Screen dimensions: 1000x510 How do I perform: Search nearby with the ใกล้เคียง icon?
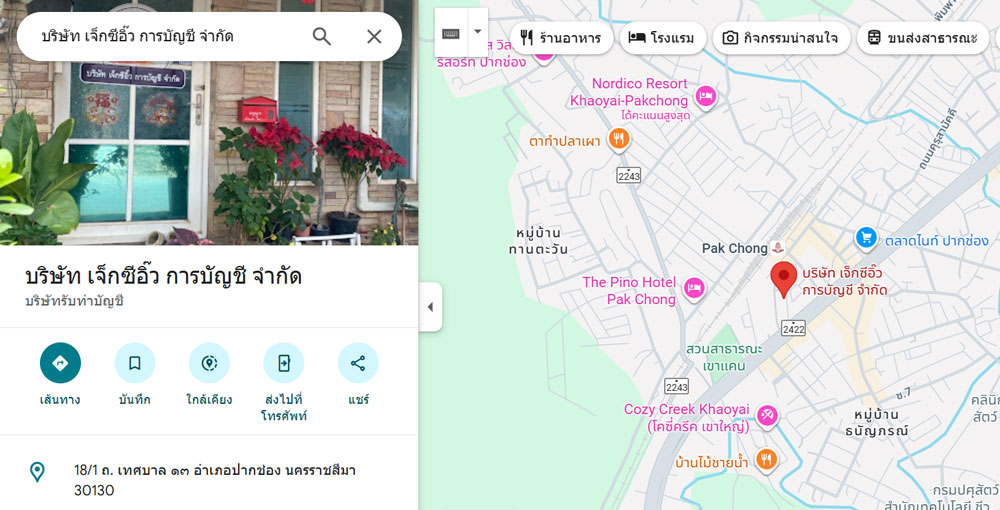click(209, 363)
